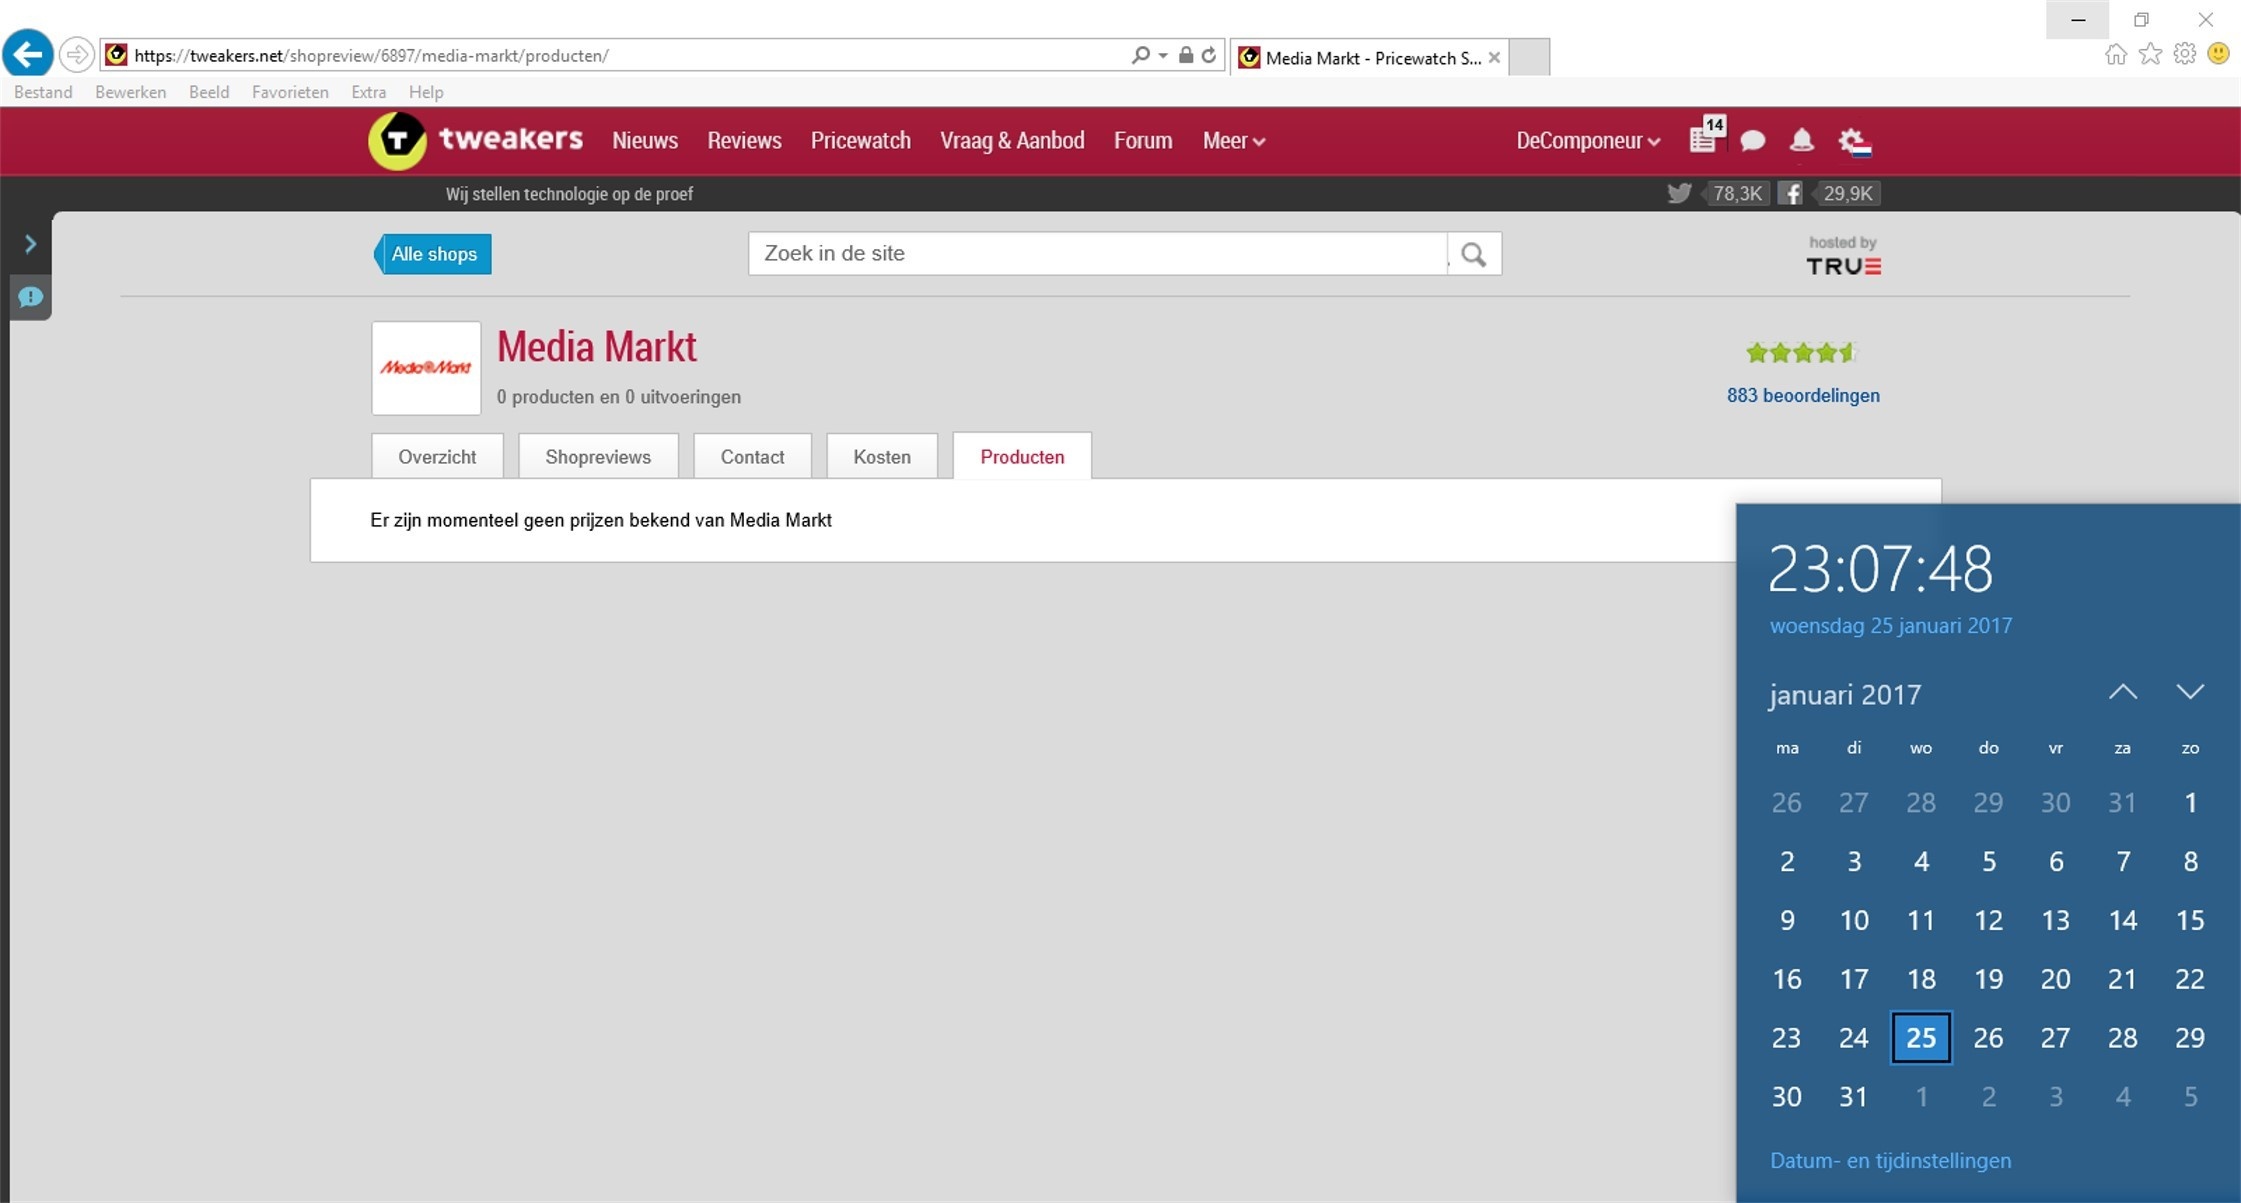Click the True hosting logo
Image resolution: width=2241 pixels, height=1203 pixels.
click(x=1843, y=257)
